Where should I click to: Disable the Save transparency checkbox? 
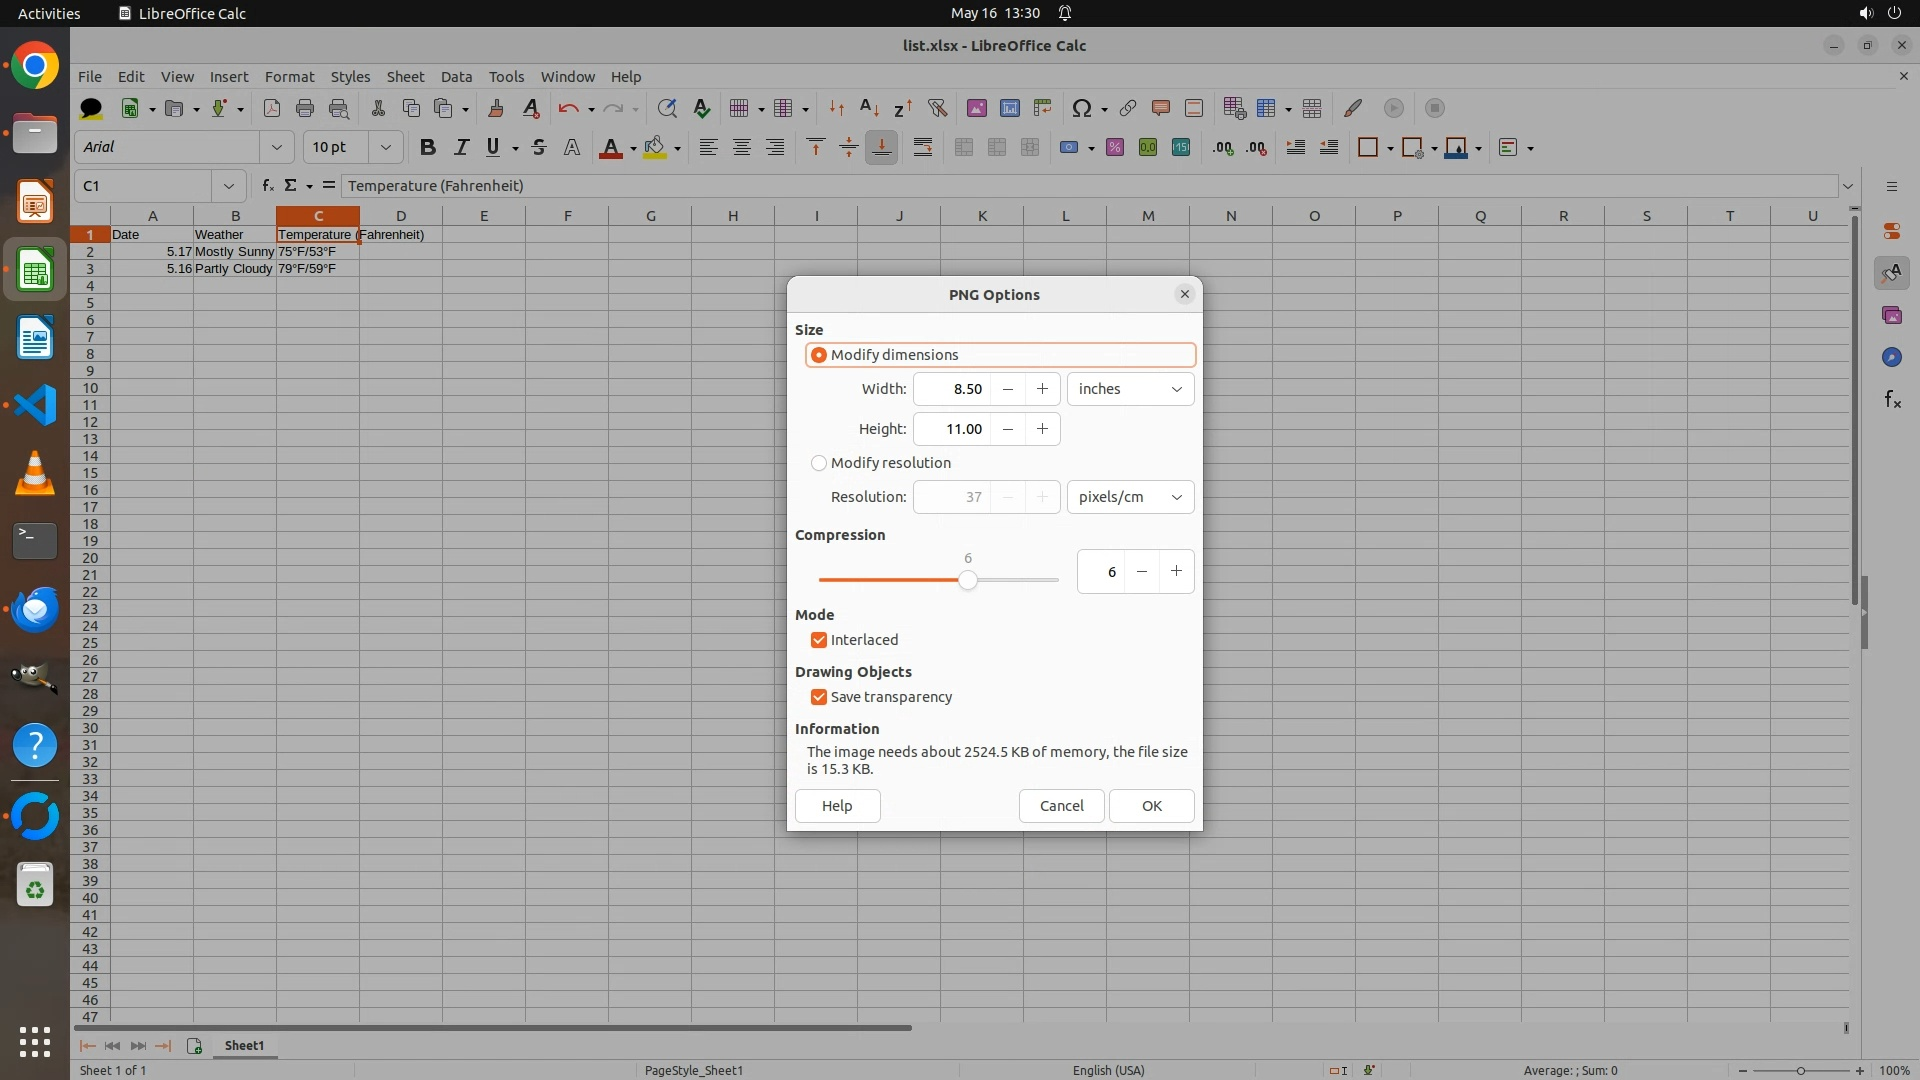point(819,697)
